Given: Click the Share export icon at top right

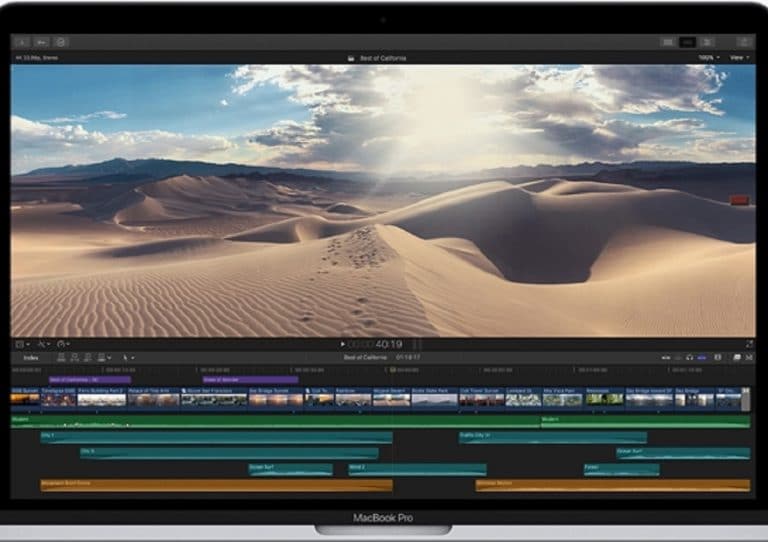Looking at the screenshot, I should pyautogui.click(x=744, y=42).
